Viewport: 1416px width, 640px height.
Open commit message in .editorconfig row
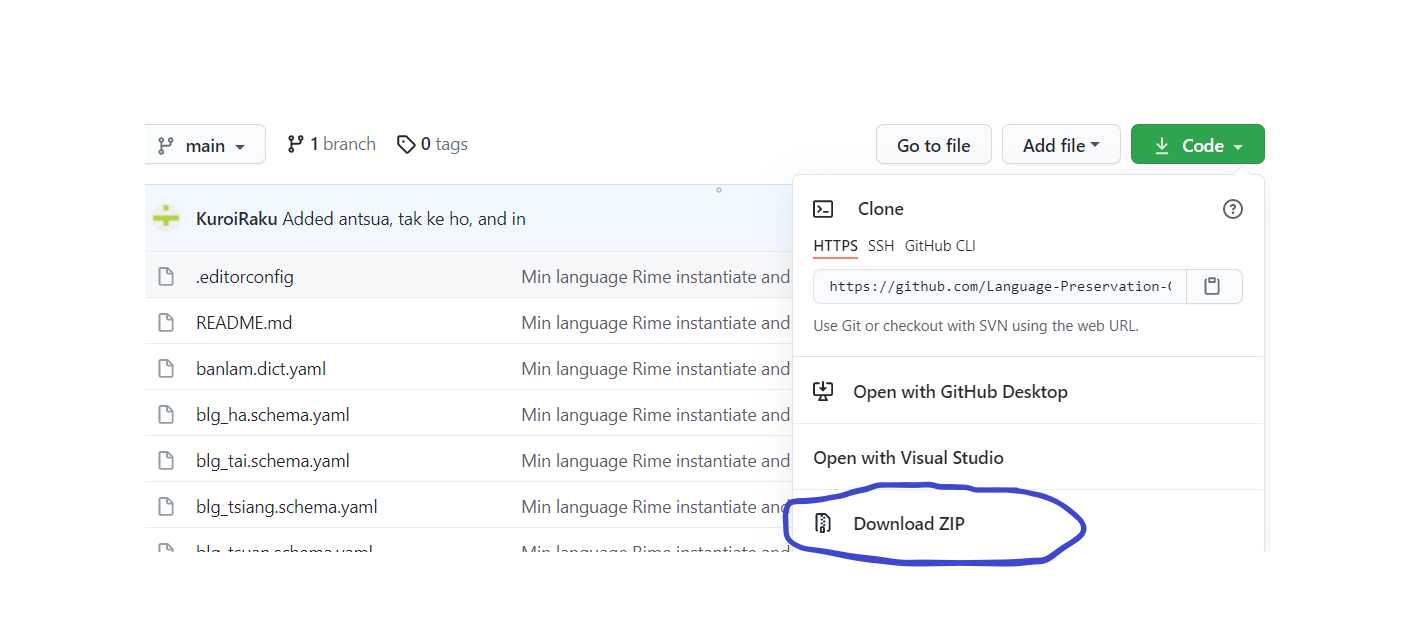pyautogui.click(x=656, y=277)
